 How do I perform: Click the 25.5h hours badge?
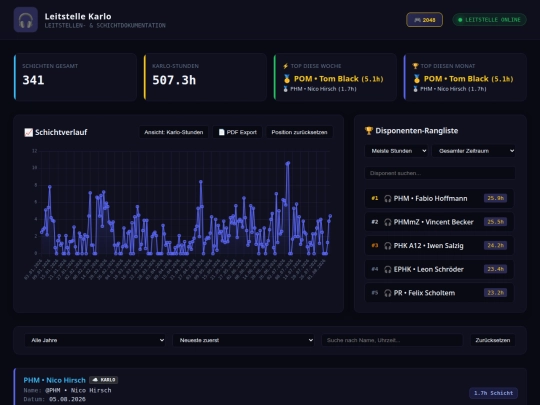(495, 222)
